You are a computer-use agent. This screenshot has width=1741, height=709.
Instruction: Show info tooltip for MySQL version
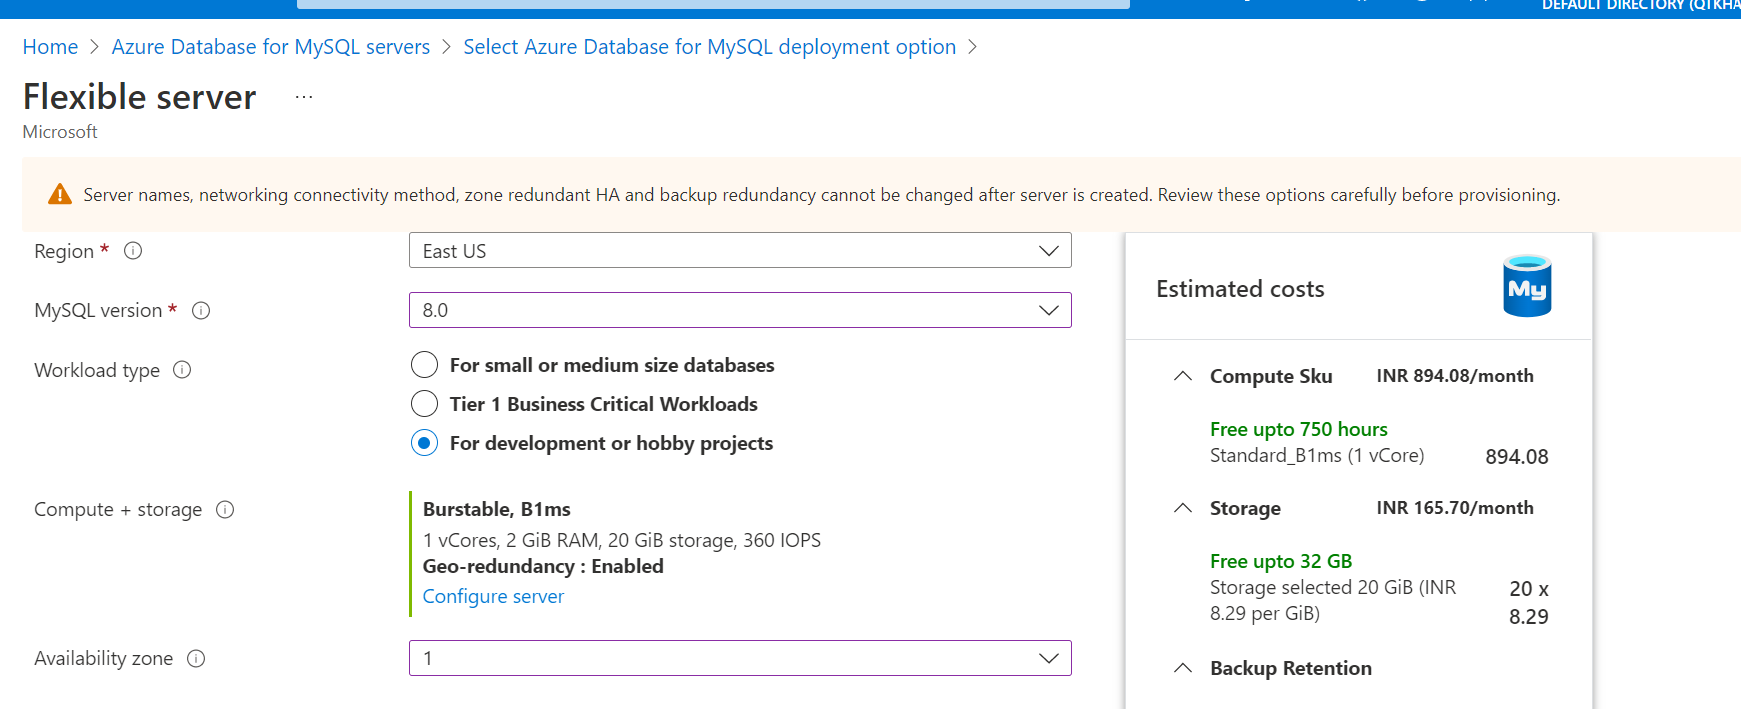[201, 310]
